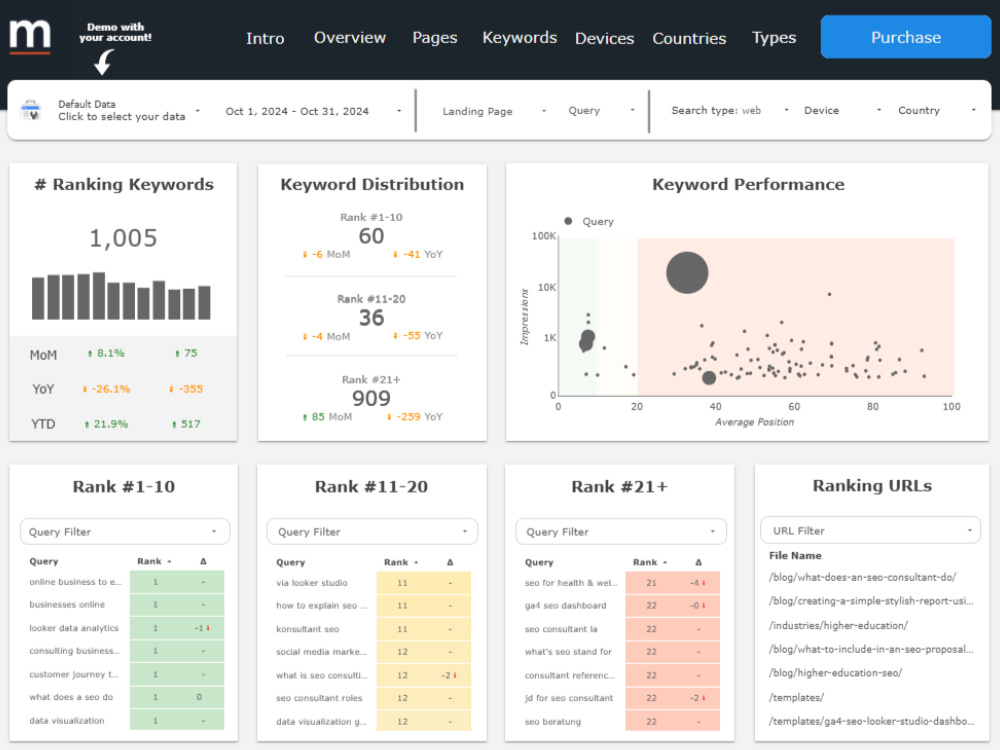Image resolution: width=1000 pixels, height=750 pixels.
Task: Select 'businesses online' query row
Action: pos(126,605)
